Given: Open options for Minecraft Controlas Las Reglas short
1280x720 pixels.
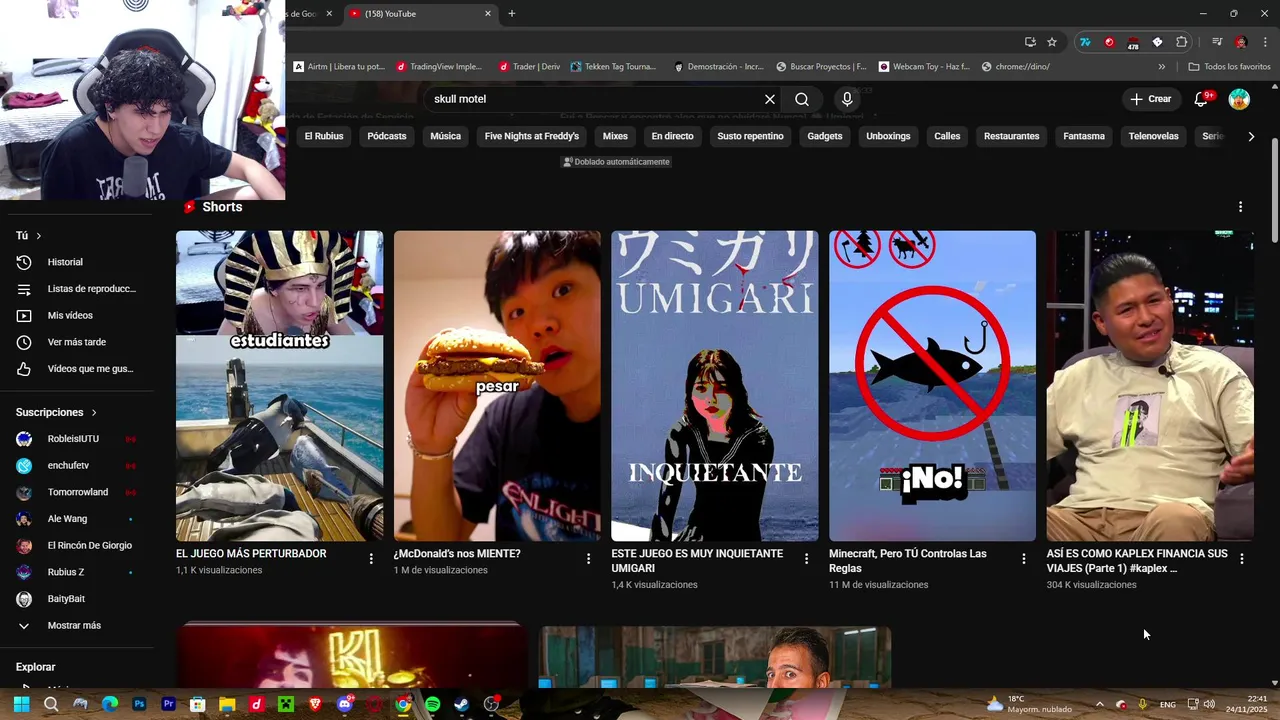Looking at the screenshot, I should (x=1023, y=559).
